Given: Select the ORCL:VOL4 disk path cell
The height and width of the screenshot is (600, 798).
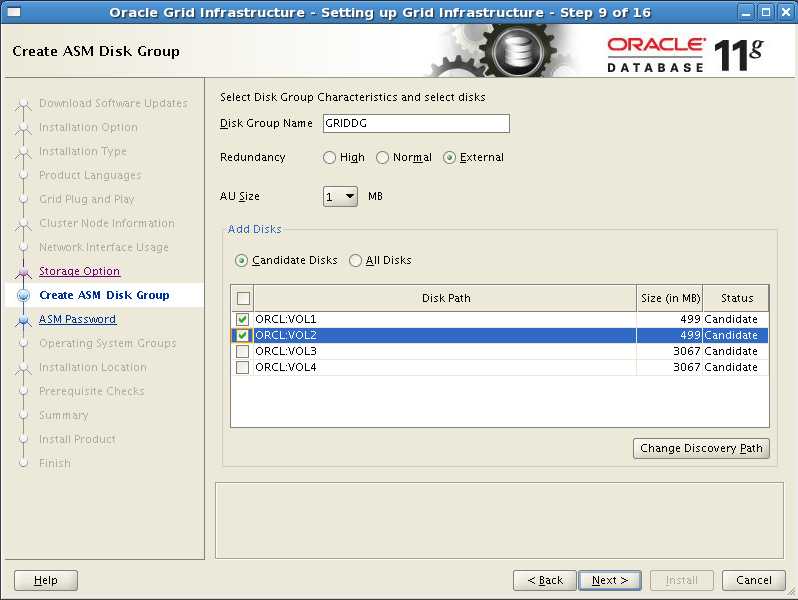Looking at the screenshot, I should (x=445, y=367).
